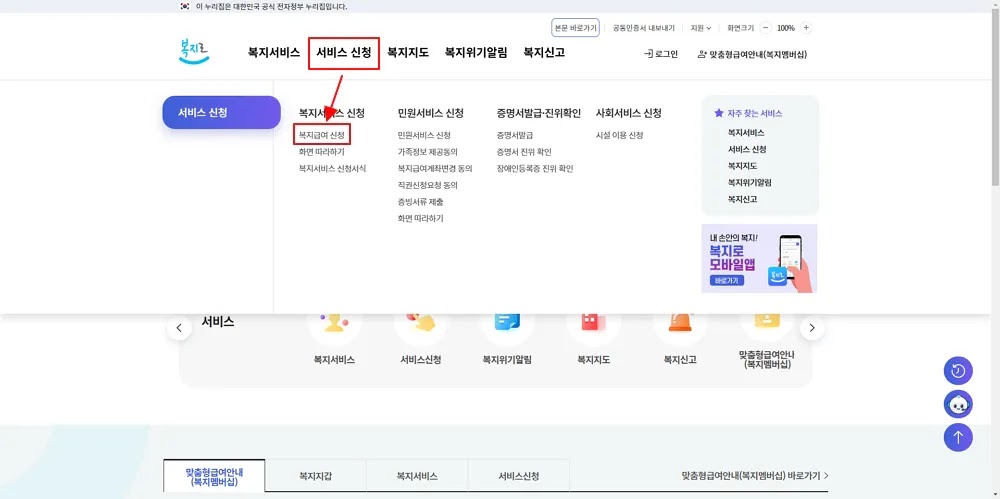Click 가족정보 제공동의 link
The image size is (1000, 499).
[427, 152]
